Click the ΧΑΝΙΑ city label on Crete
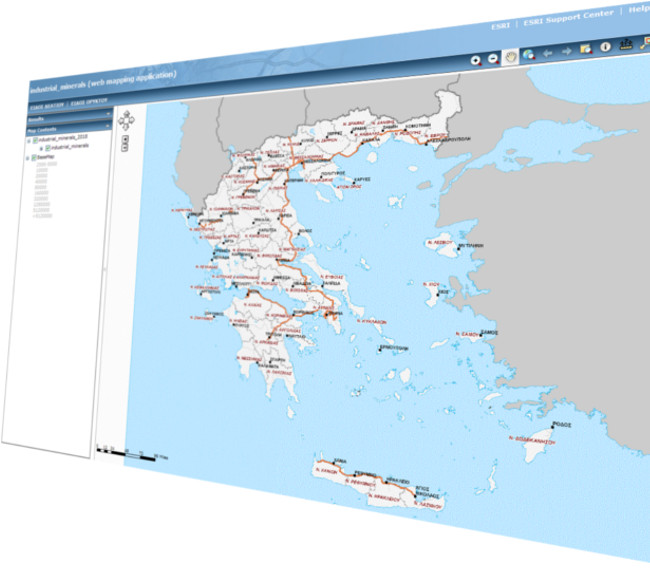This screenshot has height=568, width=650. (x=340, y=461)
